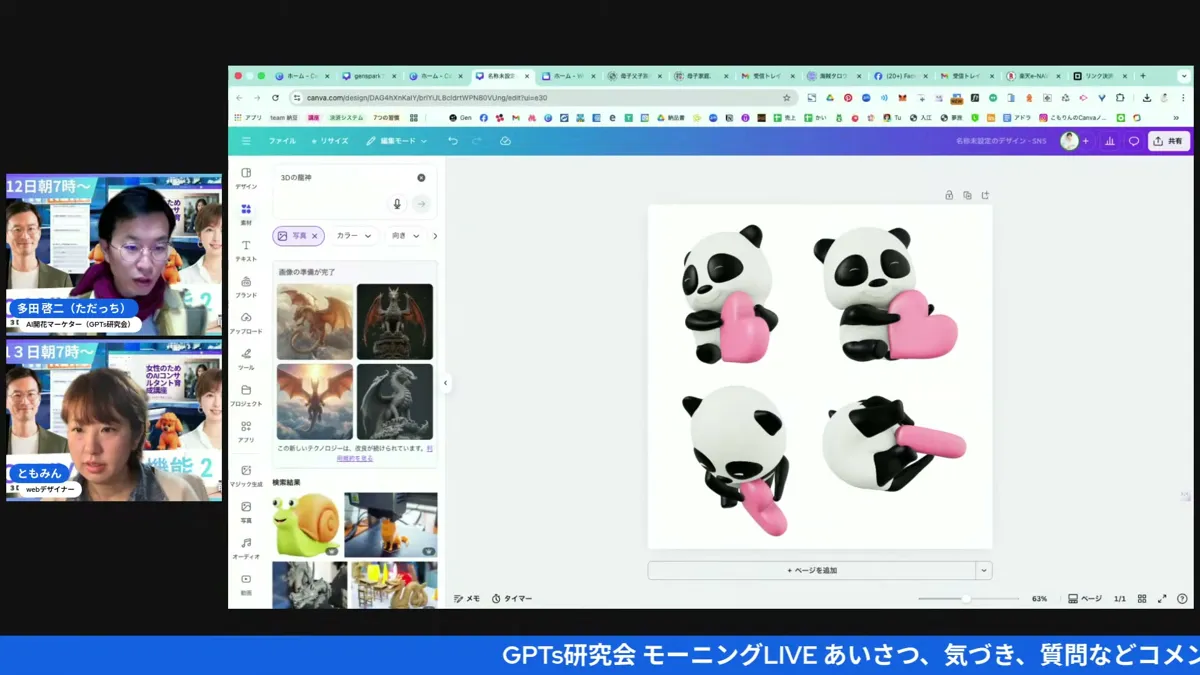
Task: Open the analytics bar chart icon
Action: 1110,141
